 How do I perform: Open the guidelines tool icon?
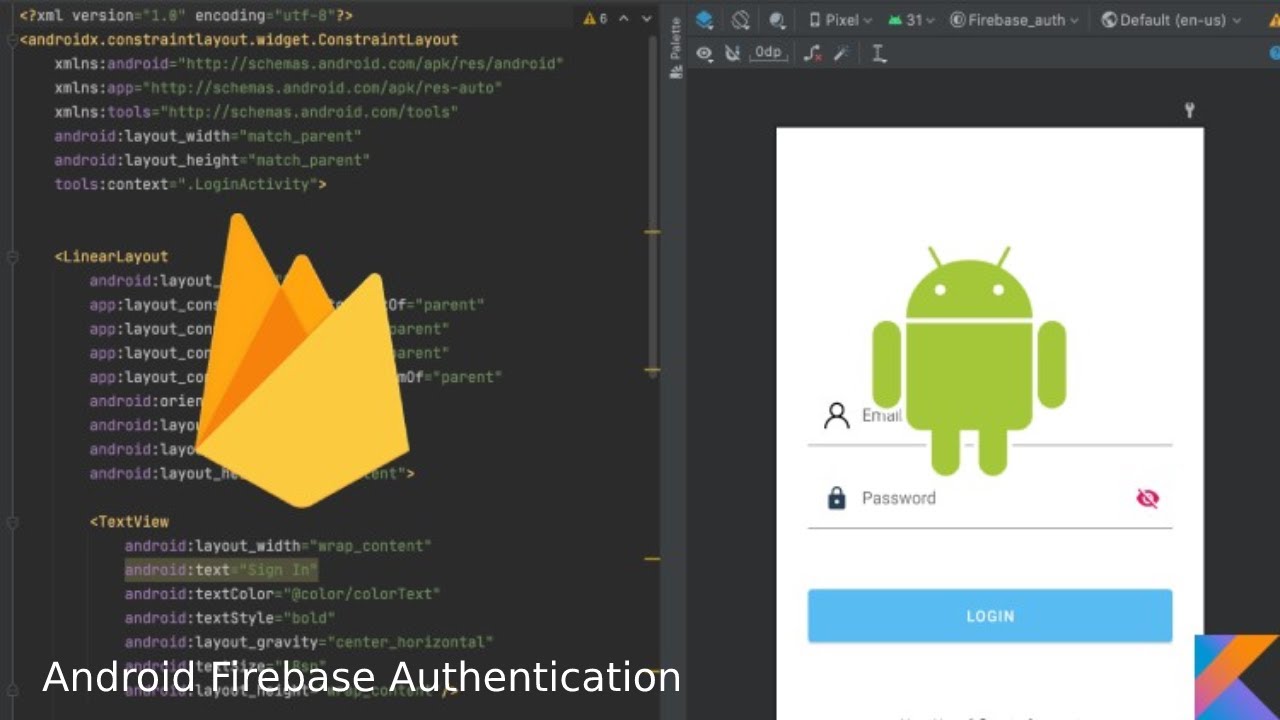pyautogui.click(x=879, y=53)
